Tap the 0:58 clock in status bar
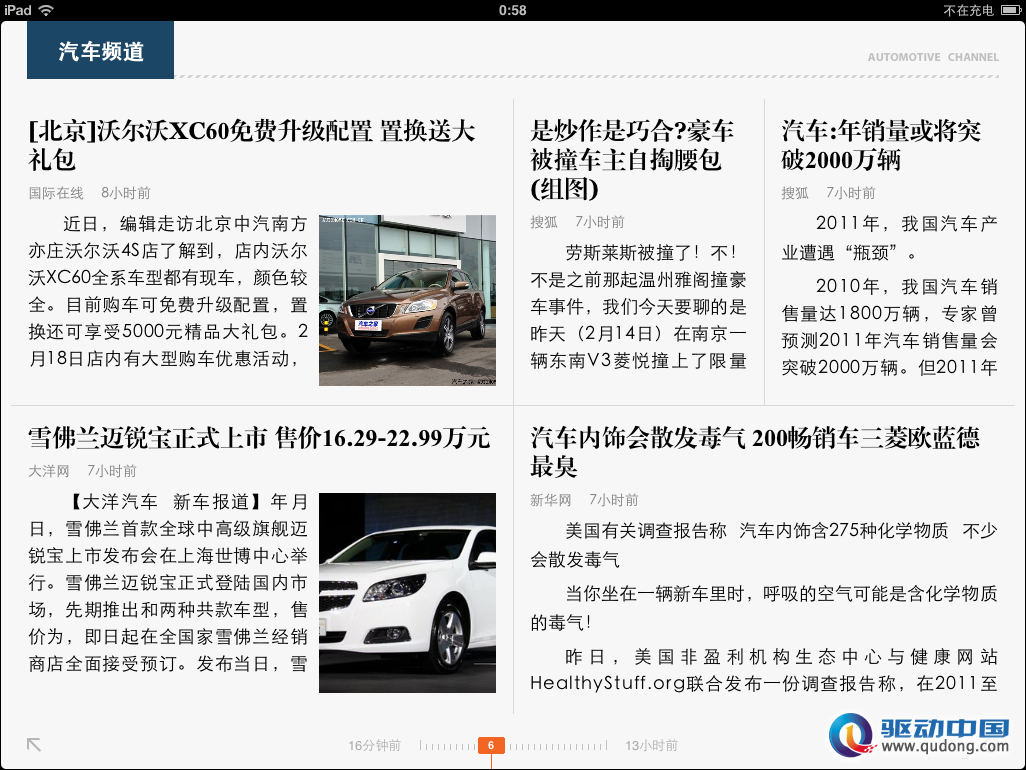The height and width of the screenshot is (770, 1026). click(512, 10)
